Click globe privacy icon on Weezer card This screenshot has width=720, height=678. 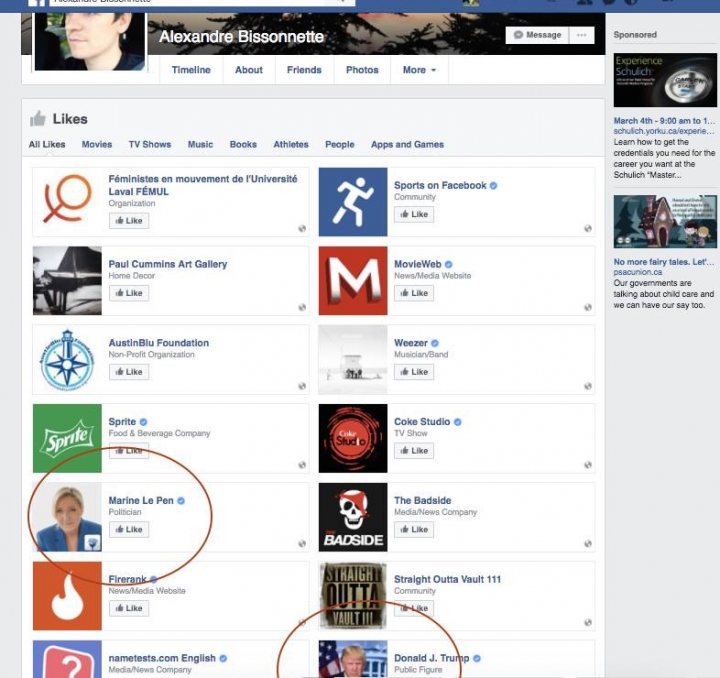588,386
